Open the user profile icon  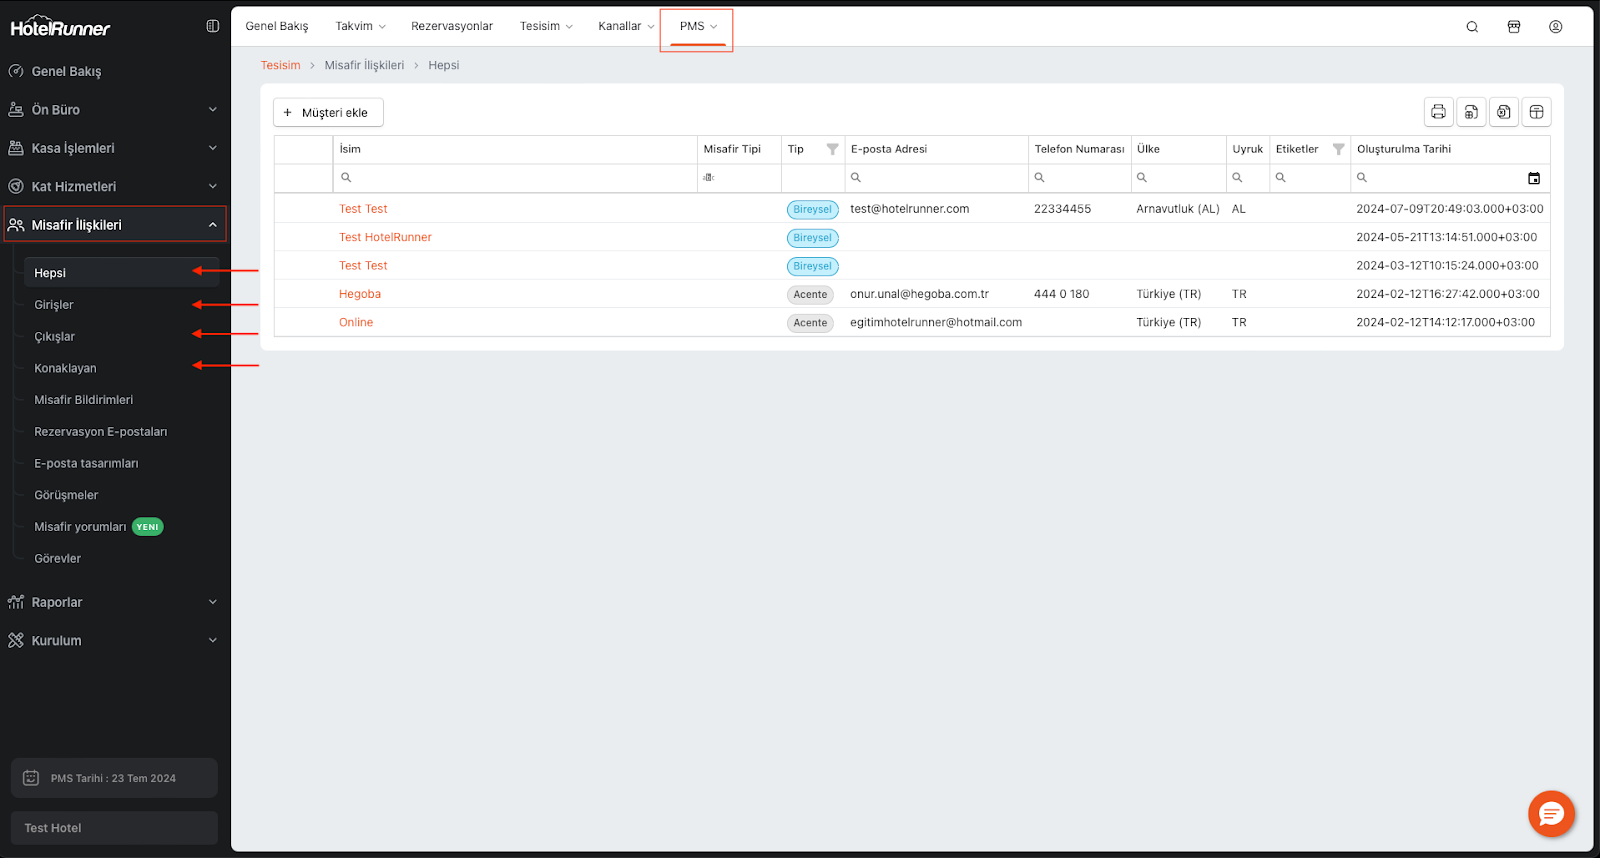[x=1556, y=27]
